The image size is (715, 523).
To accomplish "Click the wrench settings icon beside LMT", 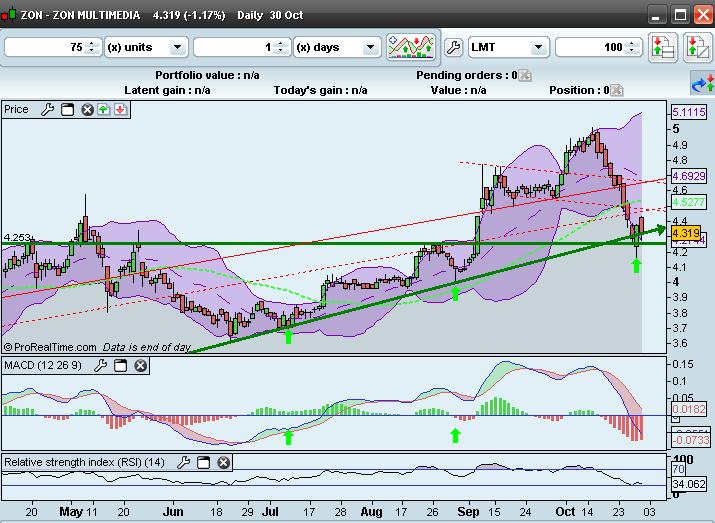I will (x=453, y=47).
